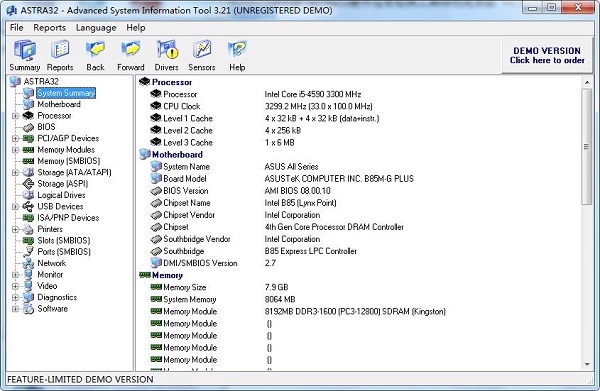Go Forward using the toolbar arrow
The height and width of the screenshot is (391, 600).
pos(131,55)
